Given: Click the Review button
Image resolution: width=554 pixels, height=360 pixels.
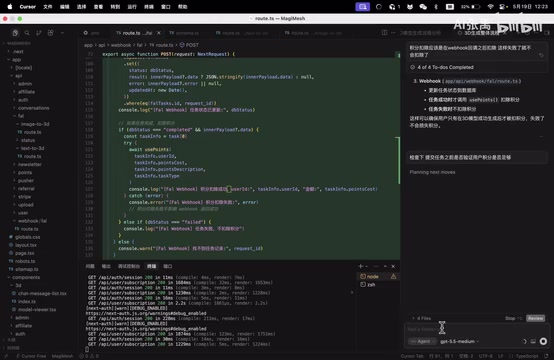Looking at the screenshot, I should click(x=535, y=318).
